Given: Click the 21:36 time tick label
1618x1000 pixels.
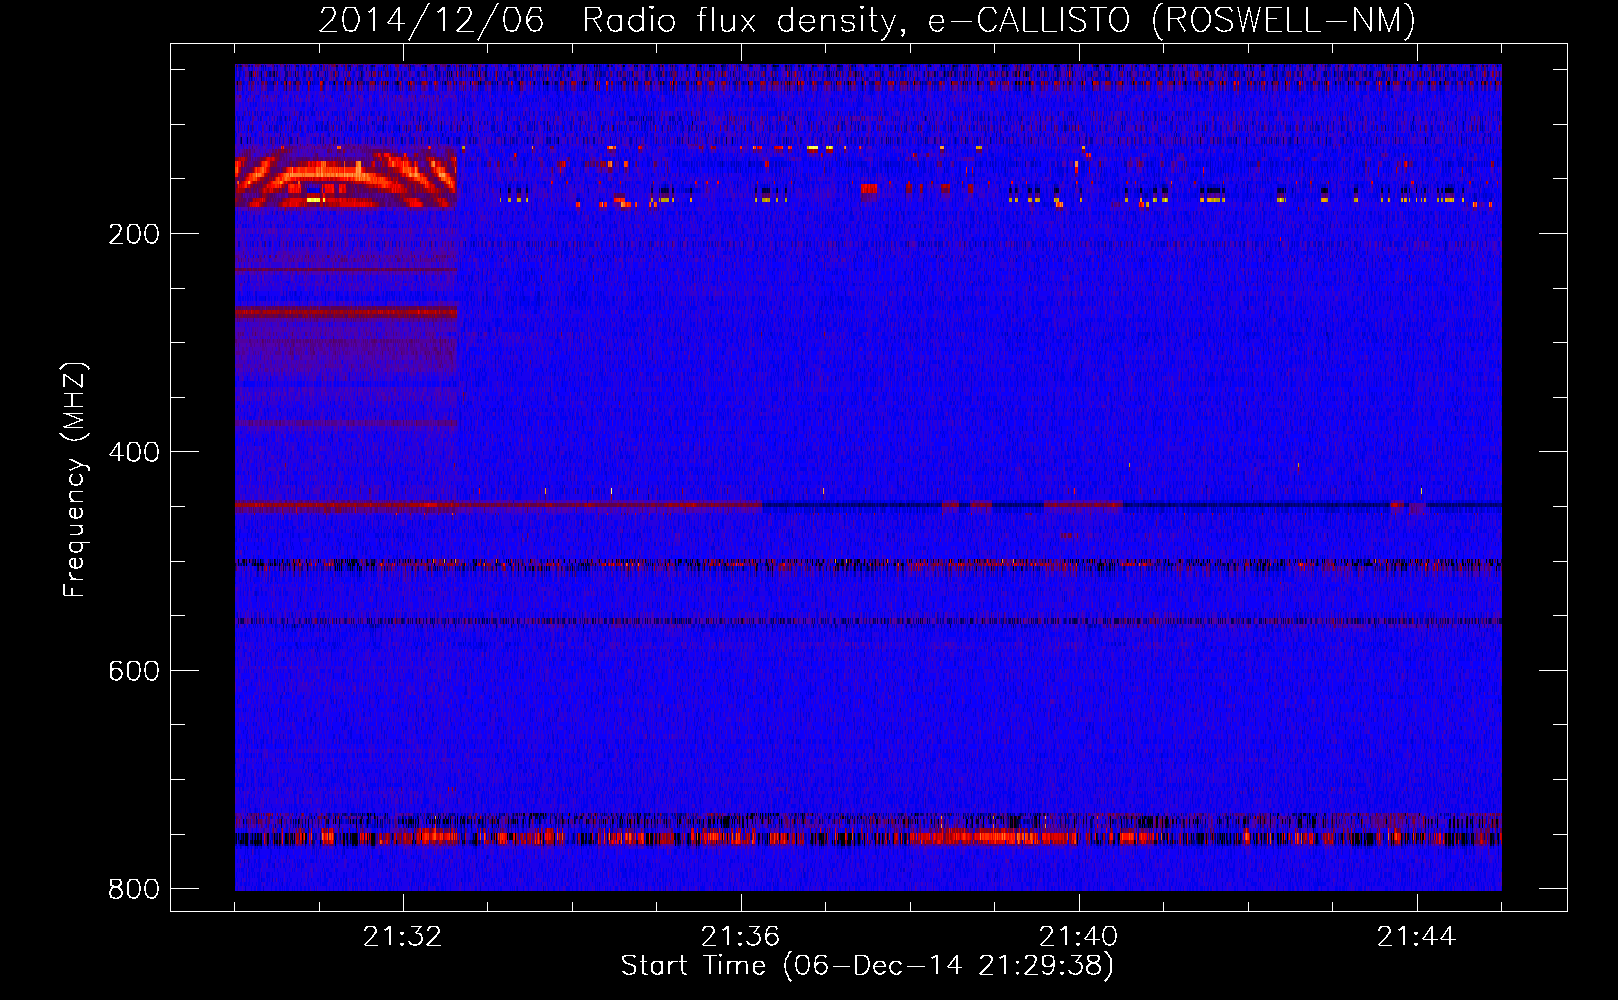Looking at the screenshot, I should point(740,936).
